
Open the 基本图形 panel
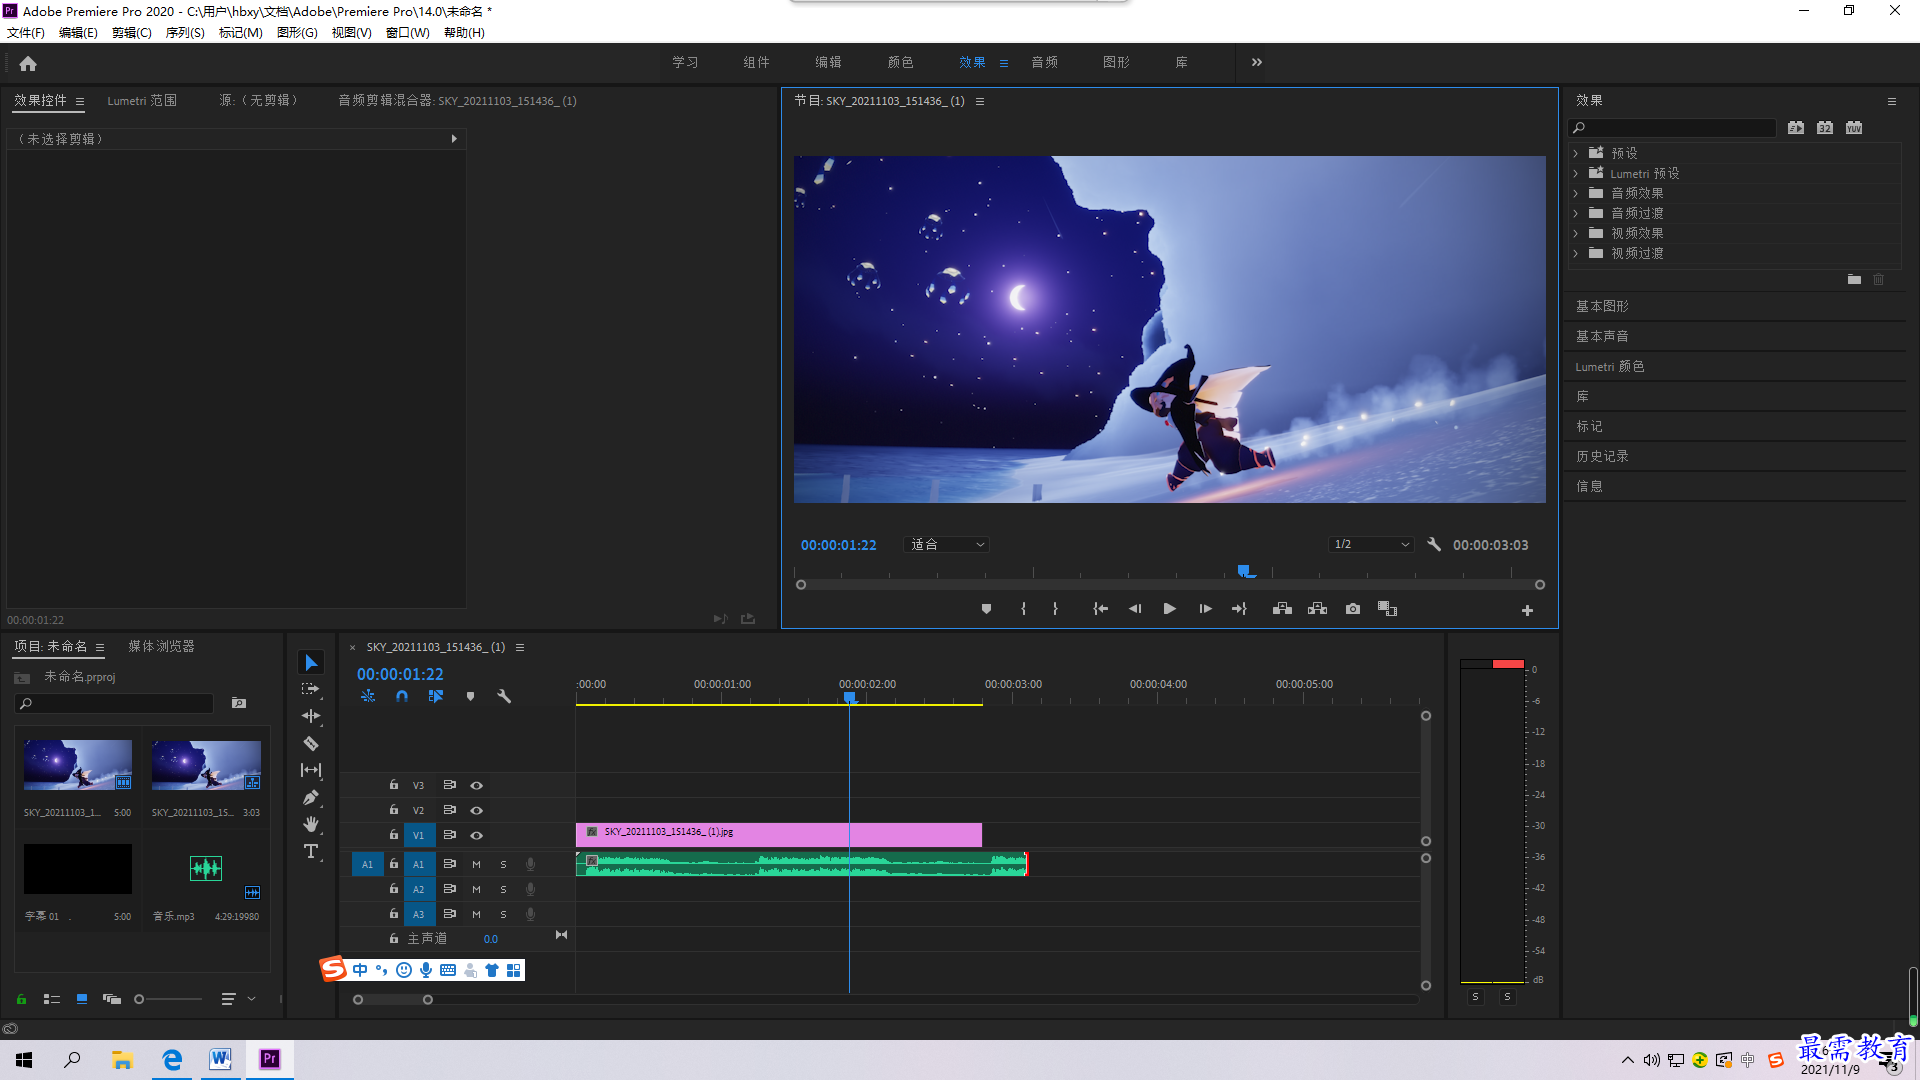1602,306
